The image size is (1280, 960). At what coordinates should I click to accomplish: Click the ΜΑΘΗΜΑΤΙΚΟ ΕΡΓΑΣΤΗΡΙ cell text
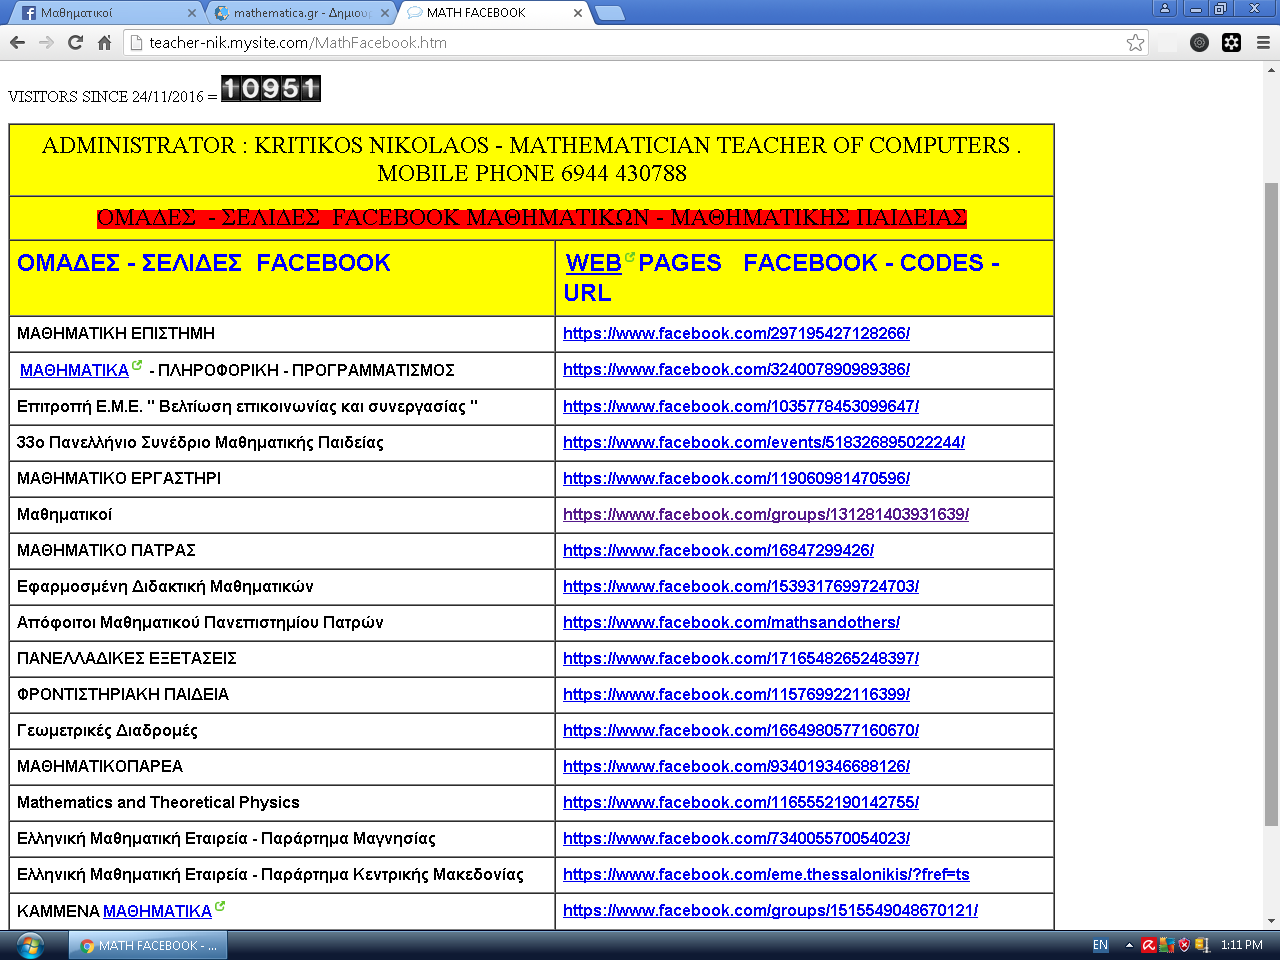coord(119,478)
